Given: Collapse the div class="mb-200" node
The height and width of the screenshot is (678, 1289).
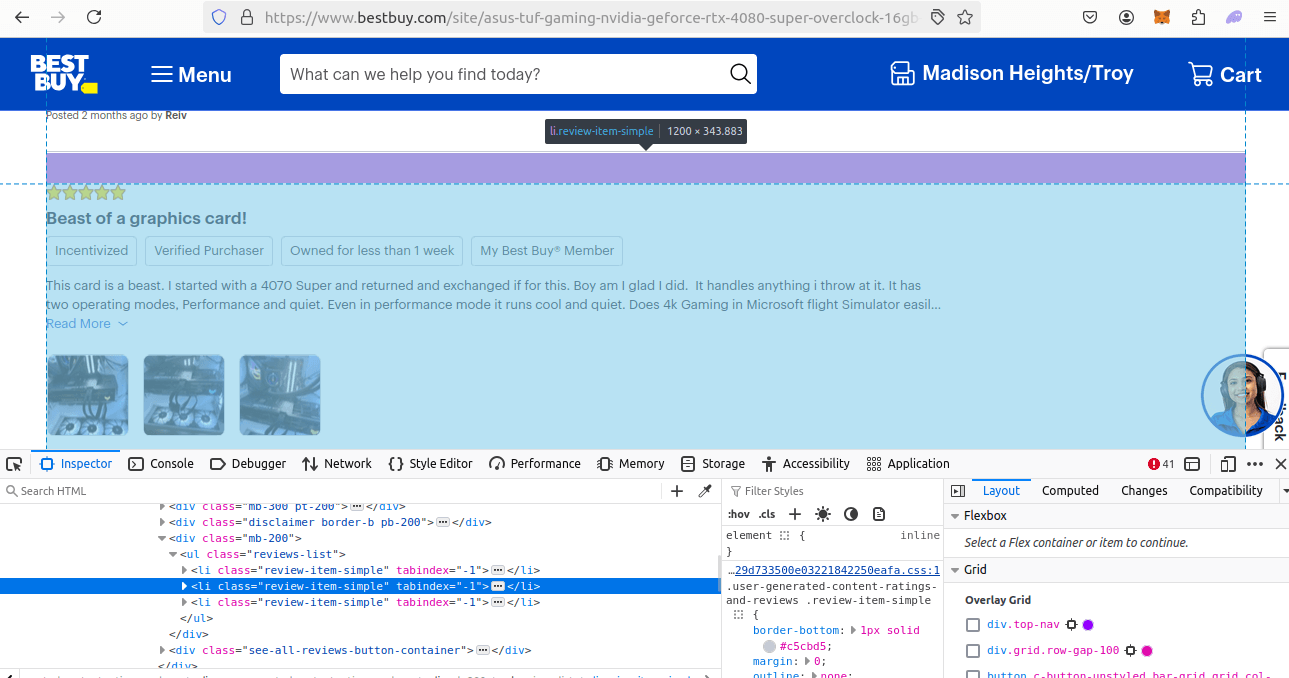Looking at the screenshot, I should (x=162, y=539).
